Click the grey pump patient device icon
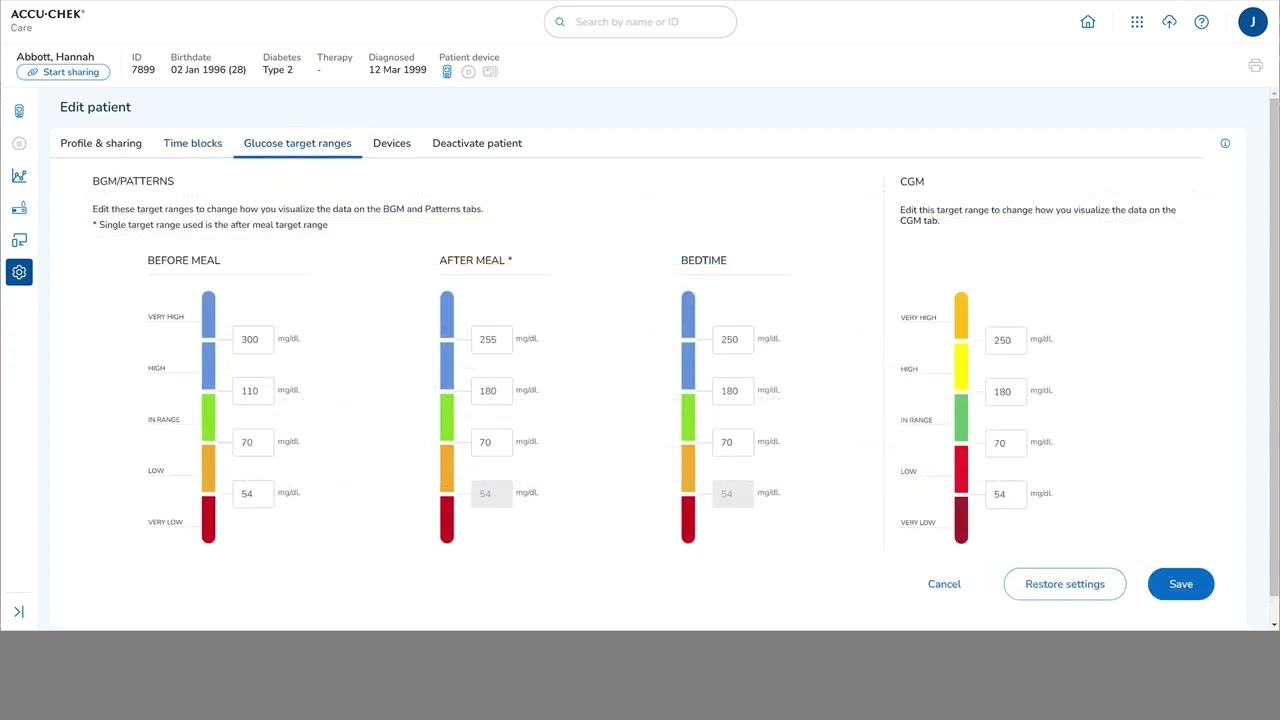 pos(490,72)
